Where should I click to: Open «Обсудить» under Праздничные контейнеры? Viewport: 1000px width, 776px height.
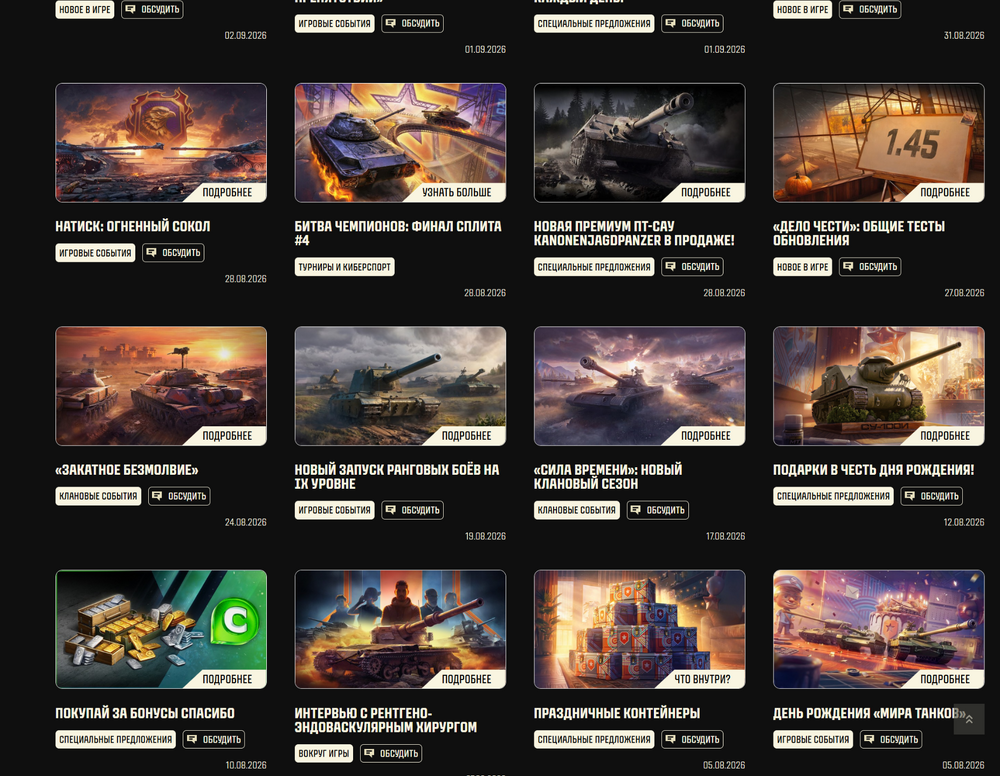pyautogui.click(x=693, y=740)
